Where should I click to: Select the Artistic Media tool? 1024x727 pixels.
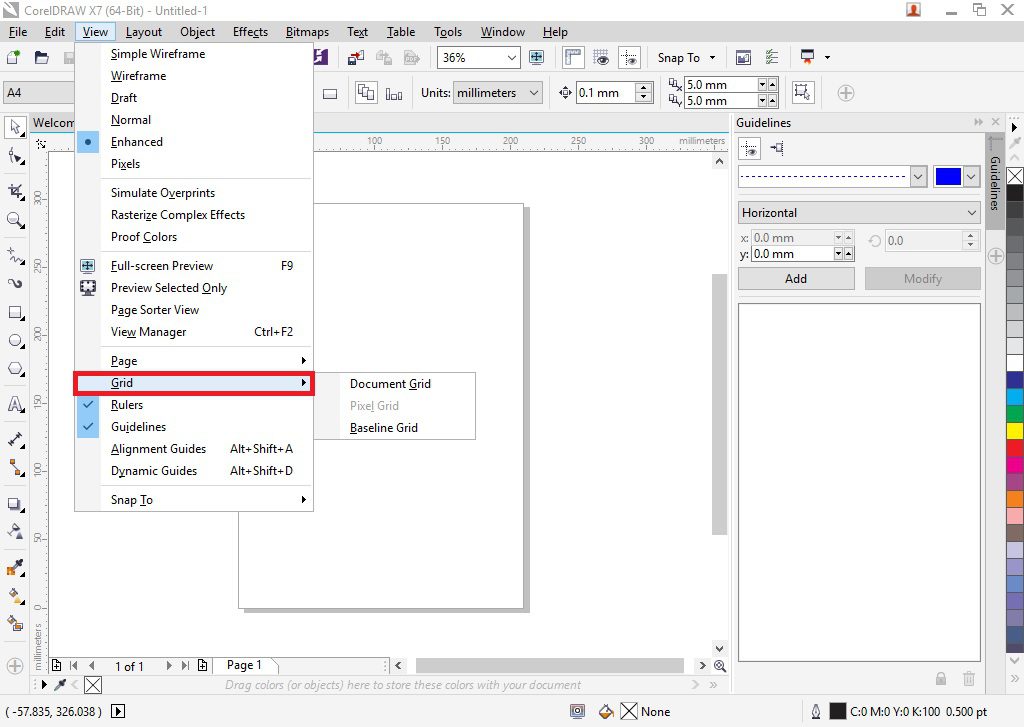point(15,283)
